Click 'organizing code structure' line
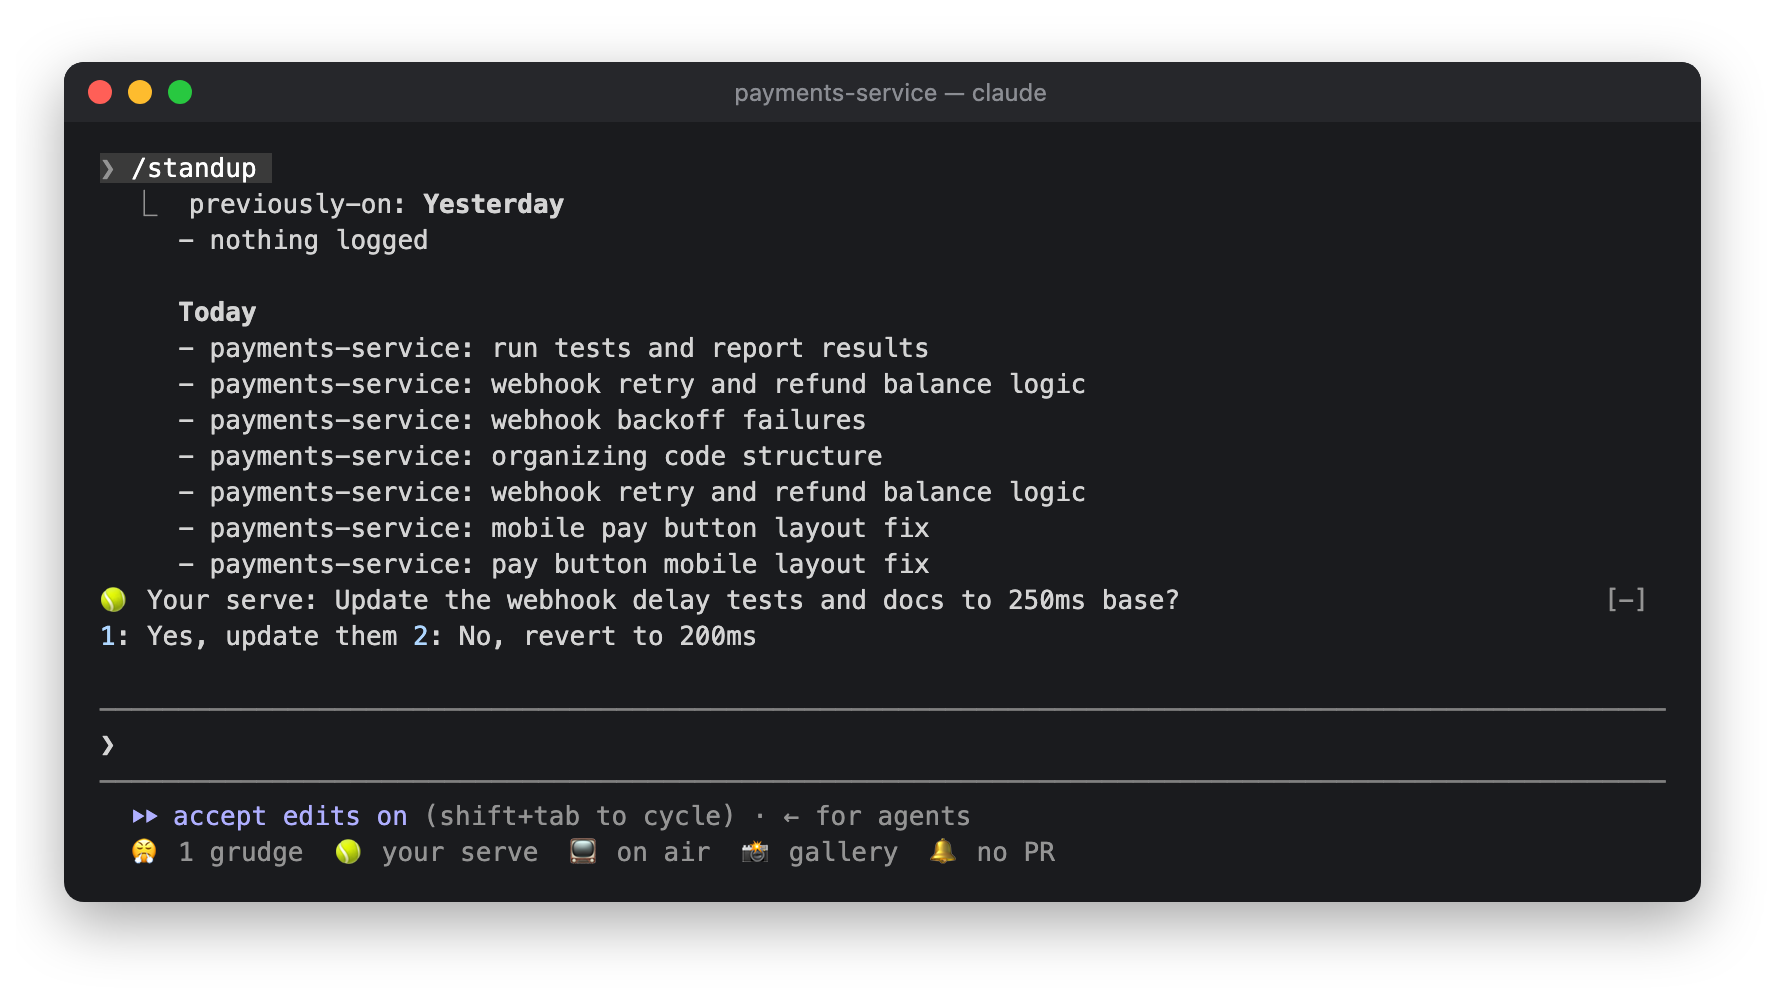 (530, 456)
